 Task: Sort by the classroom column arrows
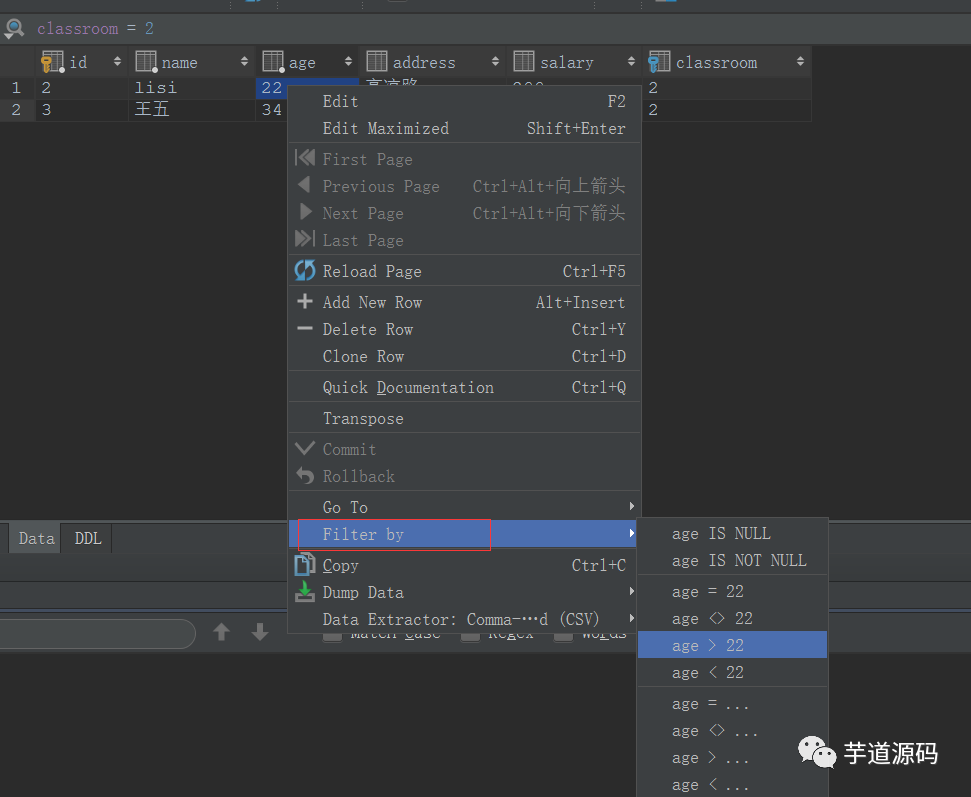pos(800,61)
